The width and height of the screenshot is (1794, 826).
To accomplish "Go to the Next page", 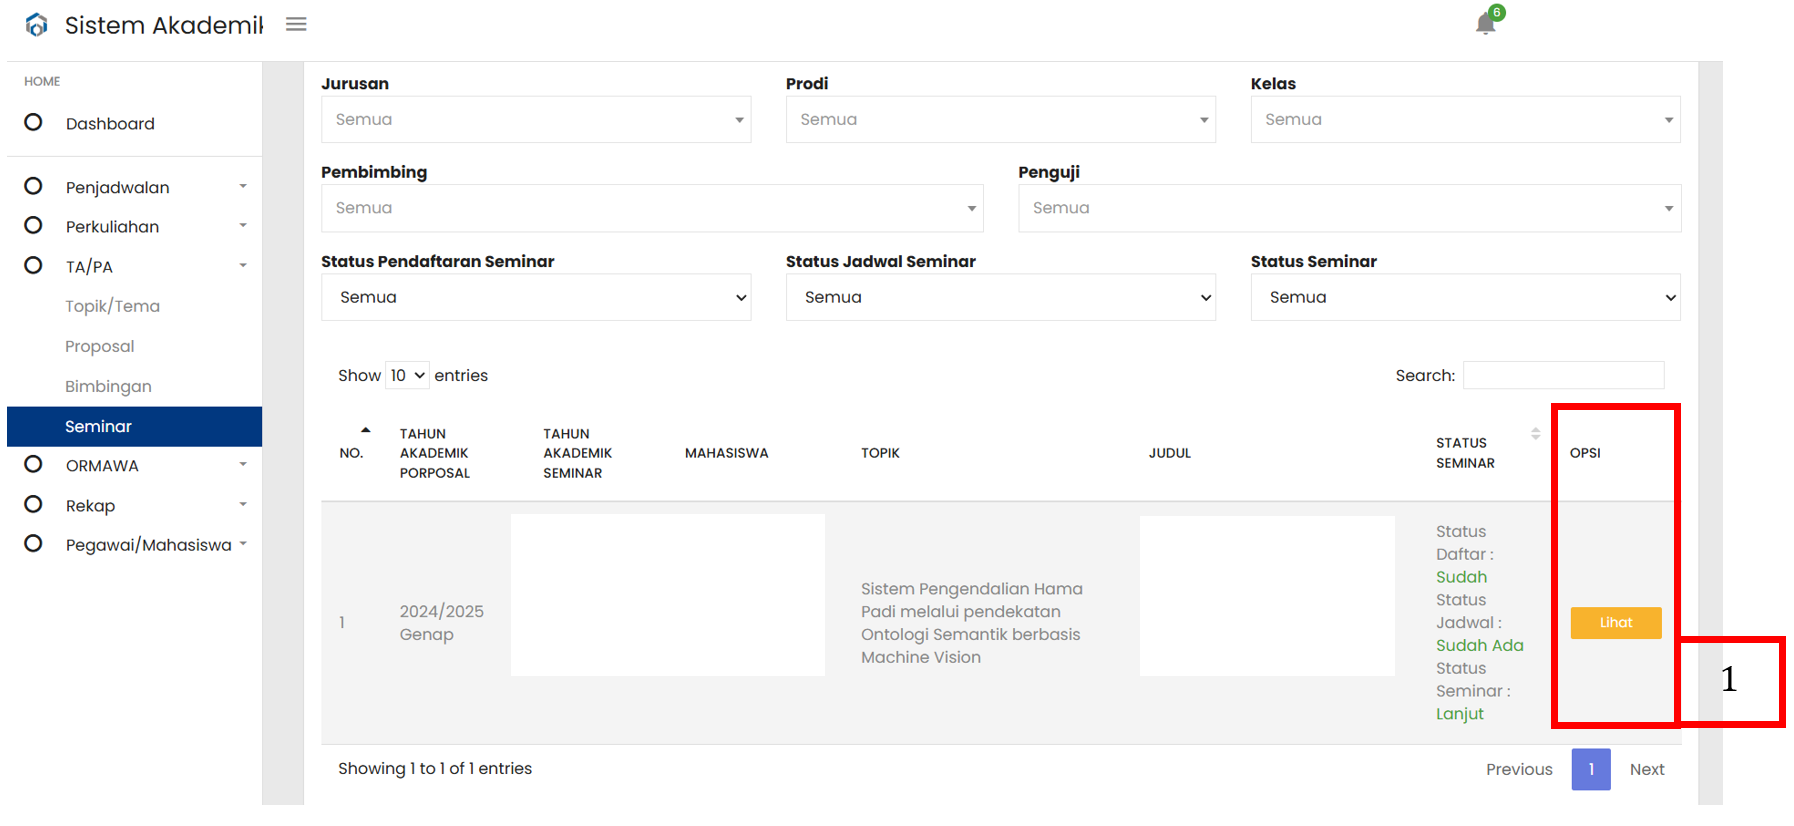I will click(x=1647, y=769).
